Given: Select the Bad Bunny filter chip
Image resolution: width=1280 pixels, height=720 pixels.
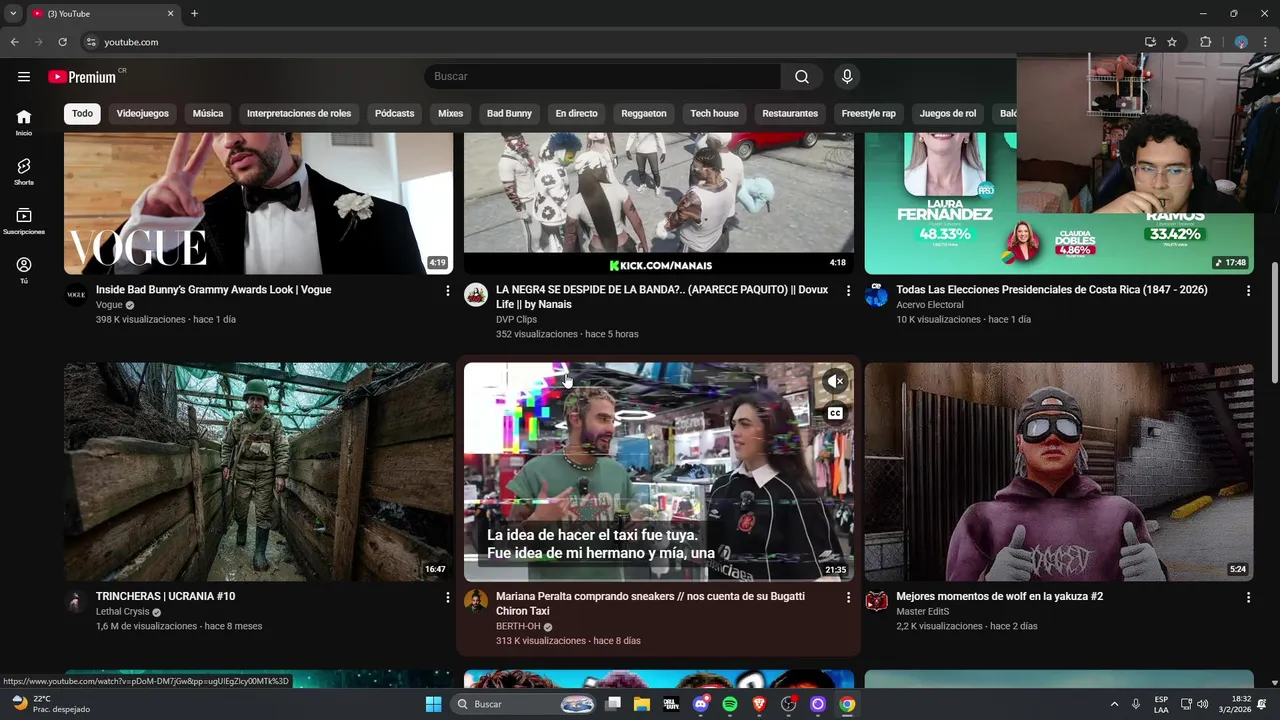Looking at the screenshot, I should pos(509,114).
